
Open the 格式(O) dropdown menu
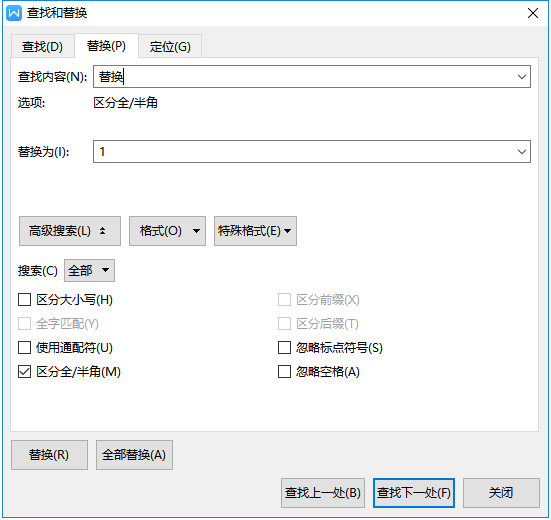click(167, 231)
